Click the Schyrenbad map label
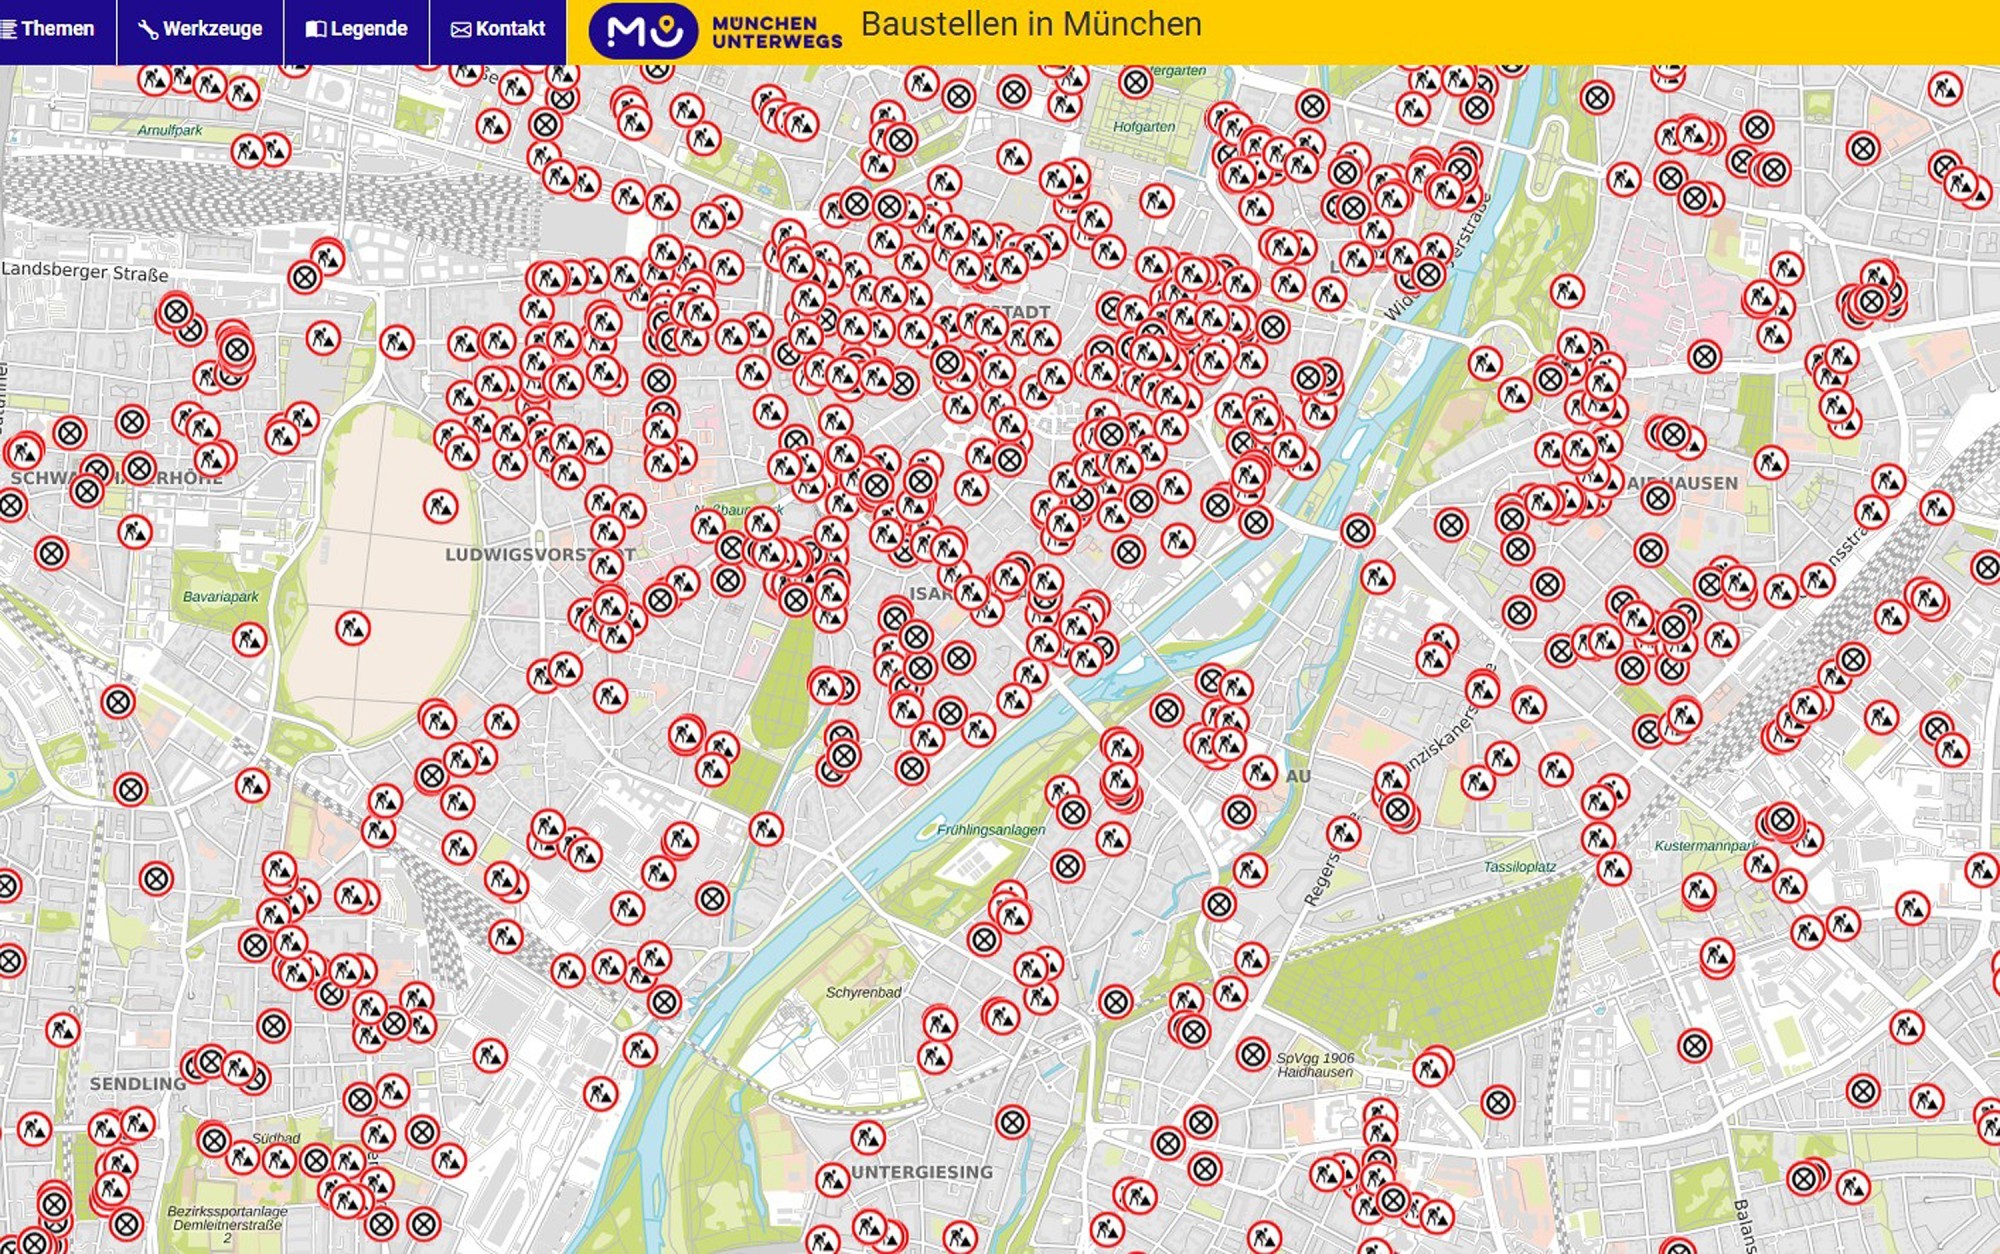 863,993
